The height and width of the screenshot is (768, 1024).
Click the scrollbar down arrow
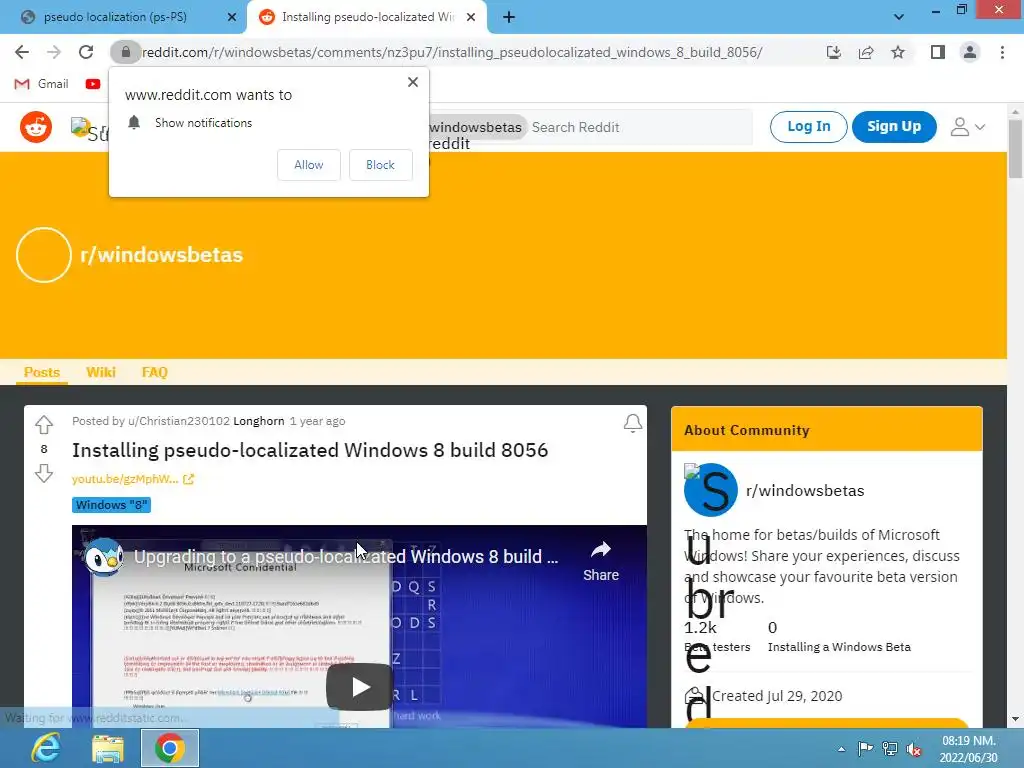[1015, 719]
